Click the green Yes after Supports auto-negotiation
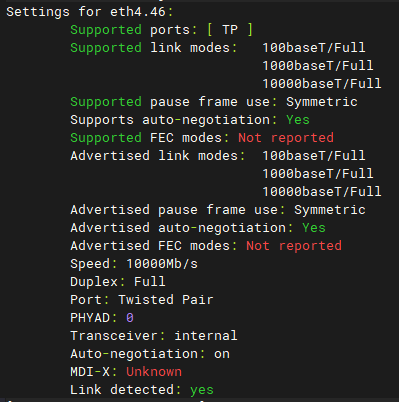Viewport: 399px width, 402px height. pyautogui.click(x=298, y=120)
